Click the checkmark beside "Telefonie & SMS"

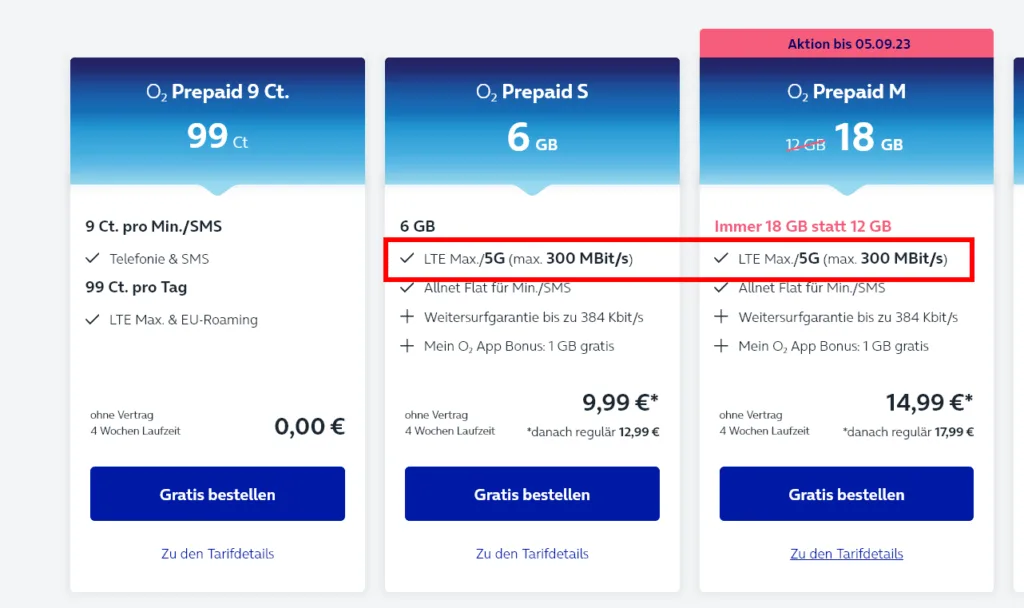point(92,258)
